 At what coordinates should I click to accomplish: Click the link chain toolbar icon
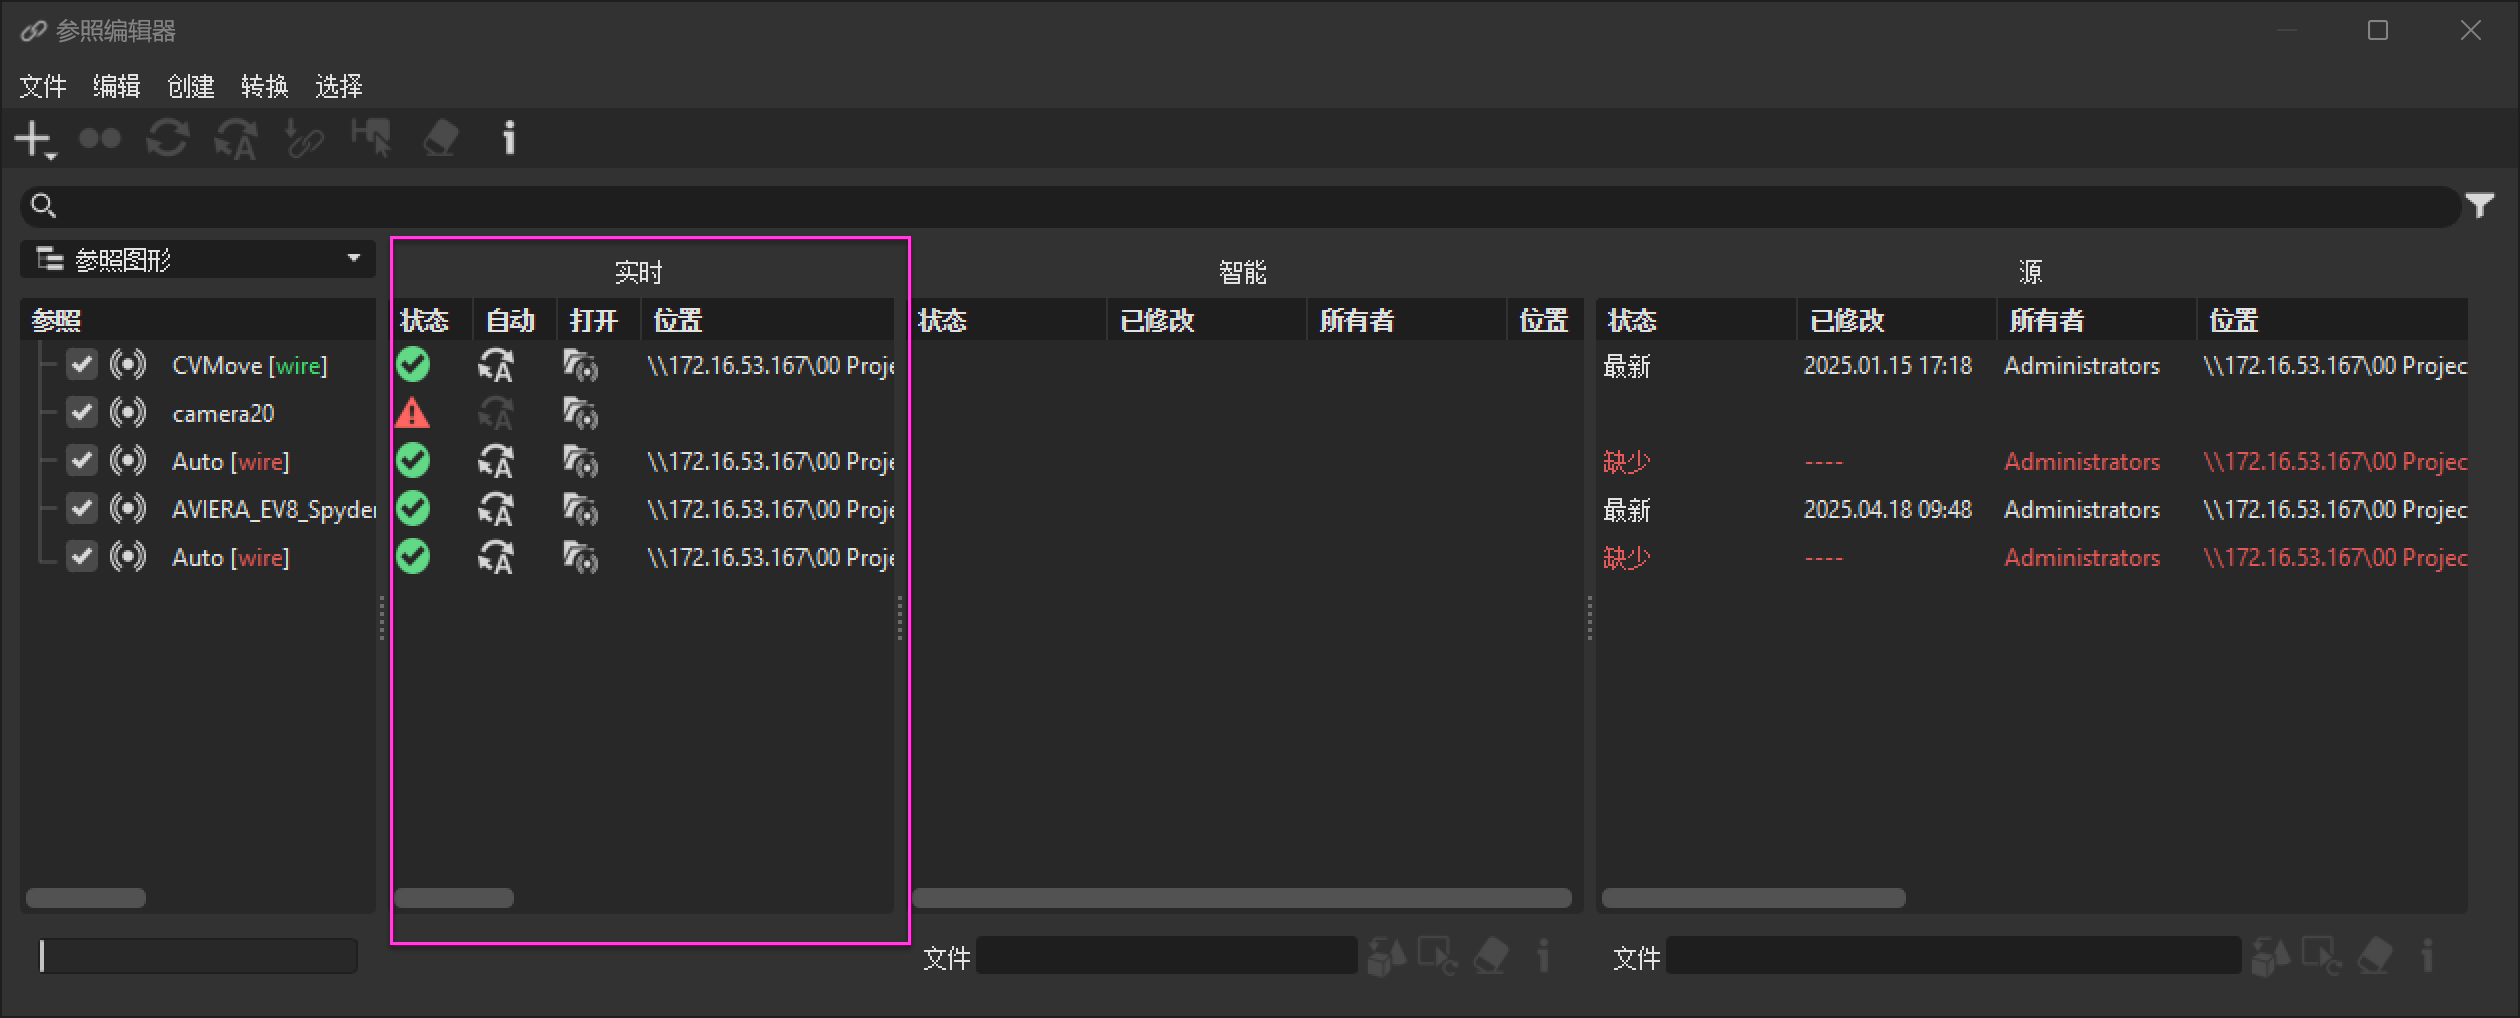[x=304, y=139]
